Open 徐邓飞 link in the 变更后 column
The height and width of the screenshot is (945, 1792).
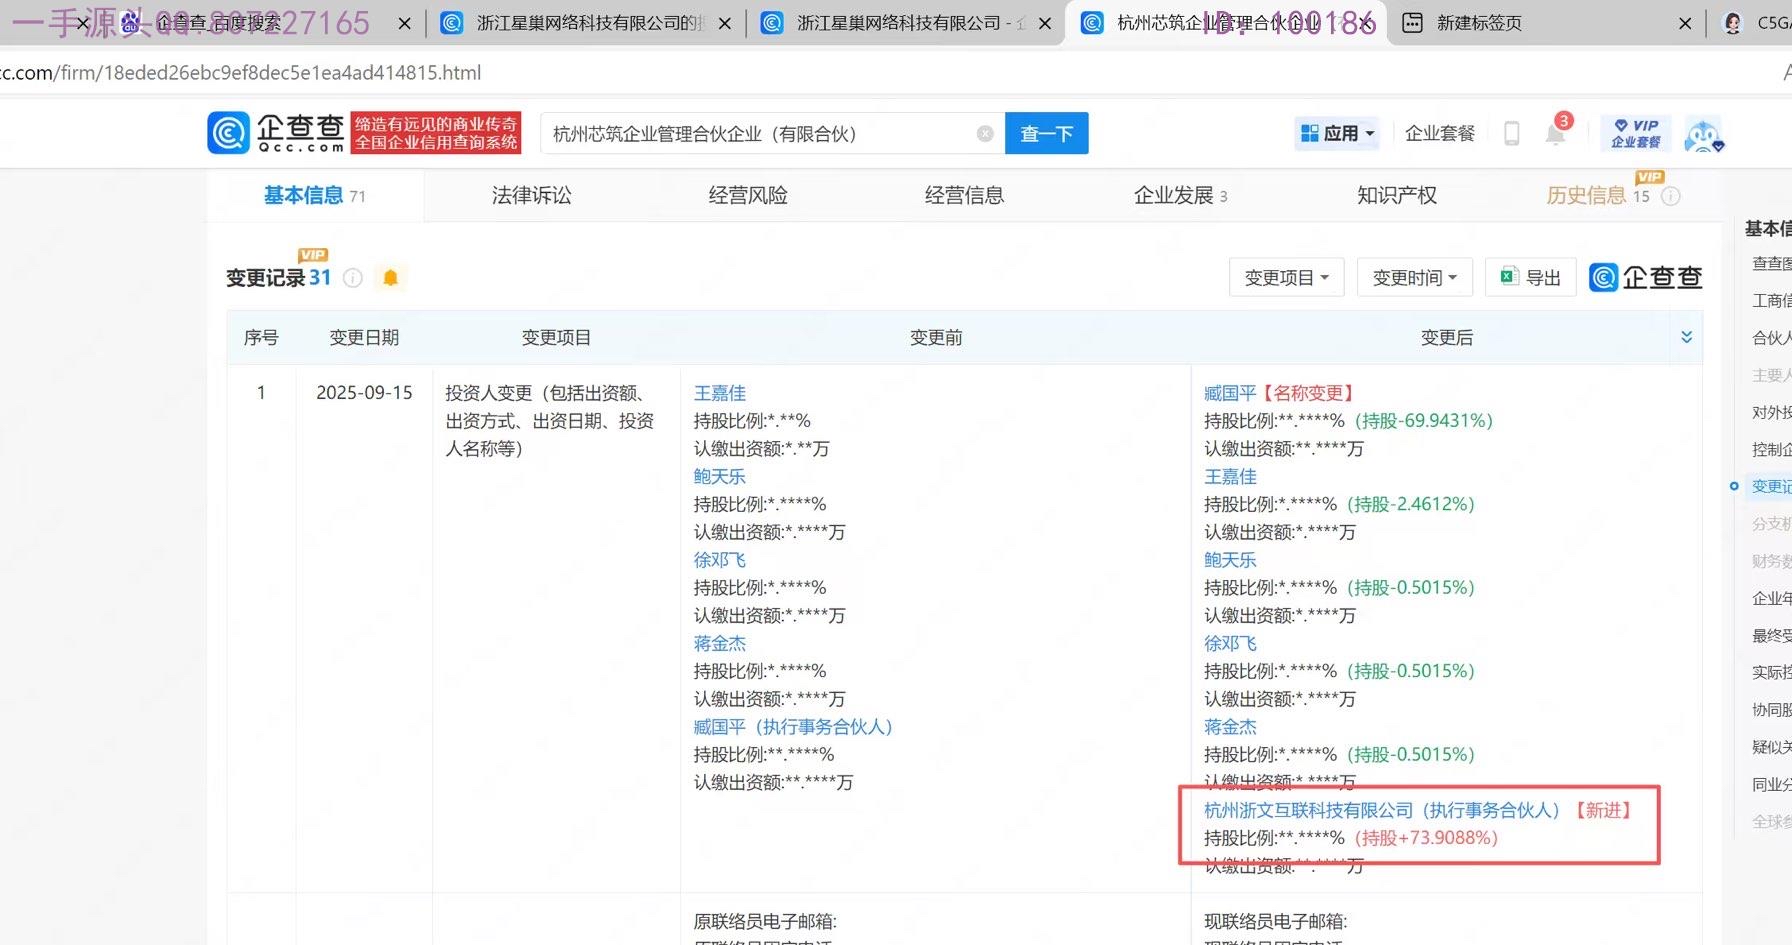[1230, 643]
